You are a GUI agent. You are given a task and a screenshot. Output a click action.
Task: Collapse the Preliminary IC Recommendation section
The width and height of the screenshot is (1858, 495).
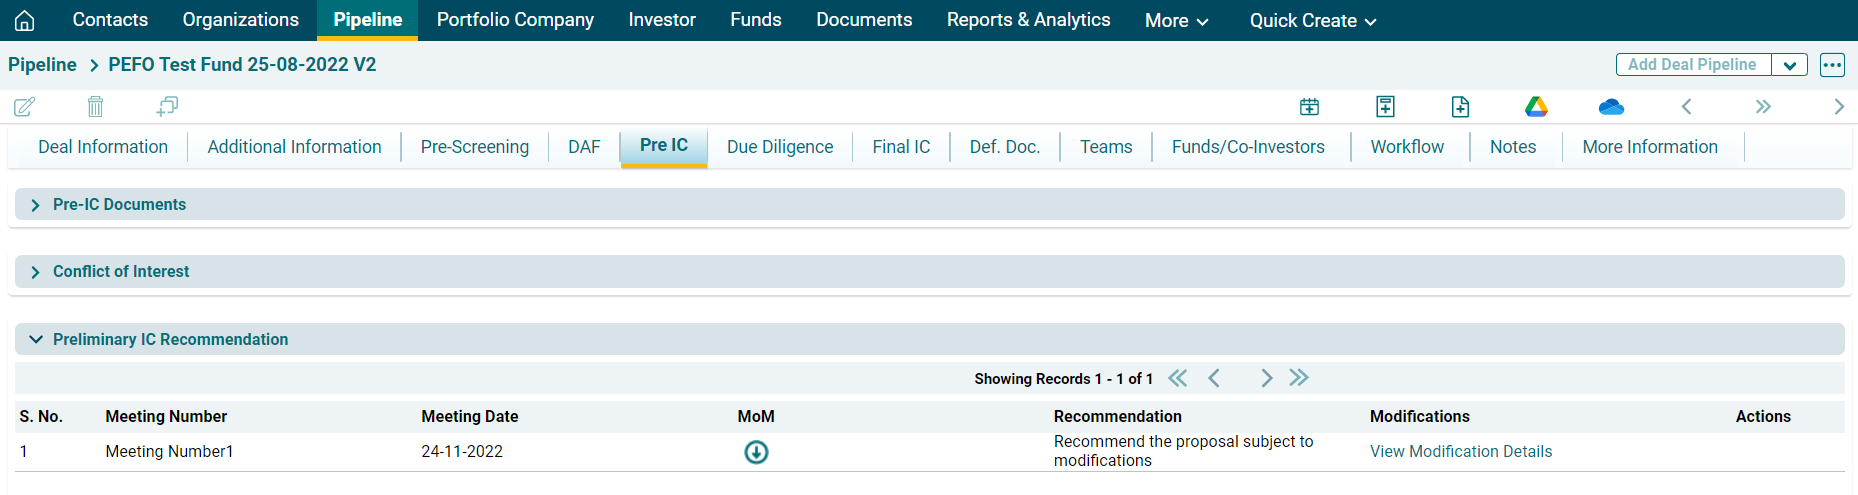point(36,340)
